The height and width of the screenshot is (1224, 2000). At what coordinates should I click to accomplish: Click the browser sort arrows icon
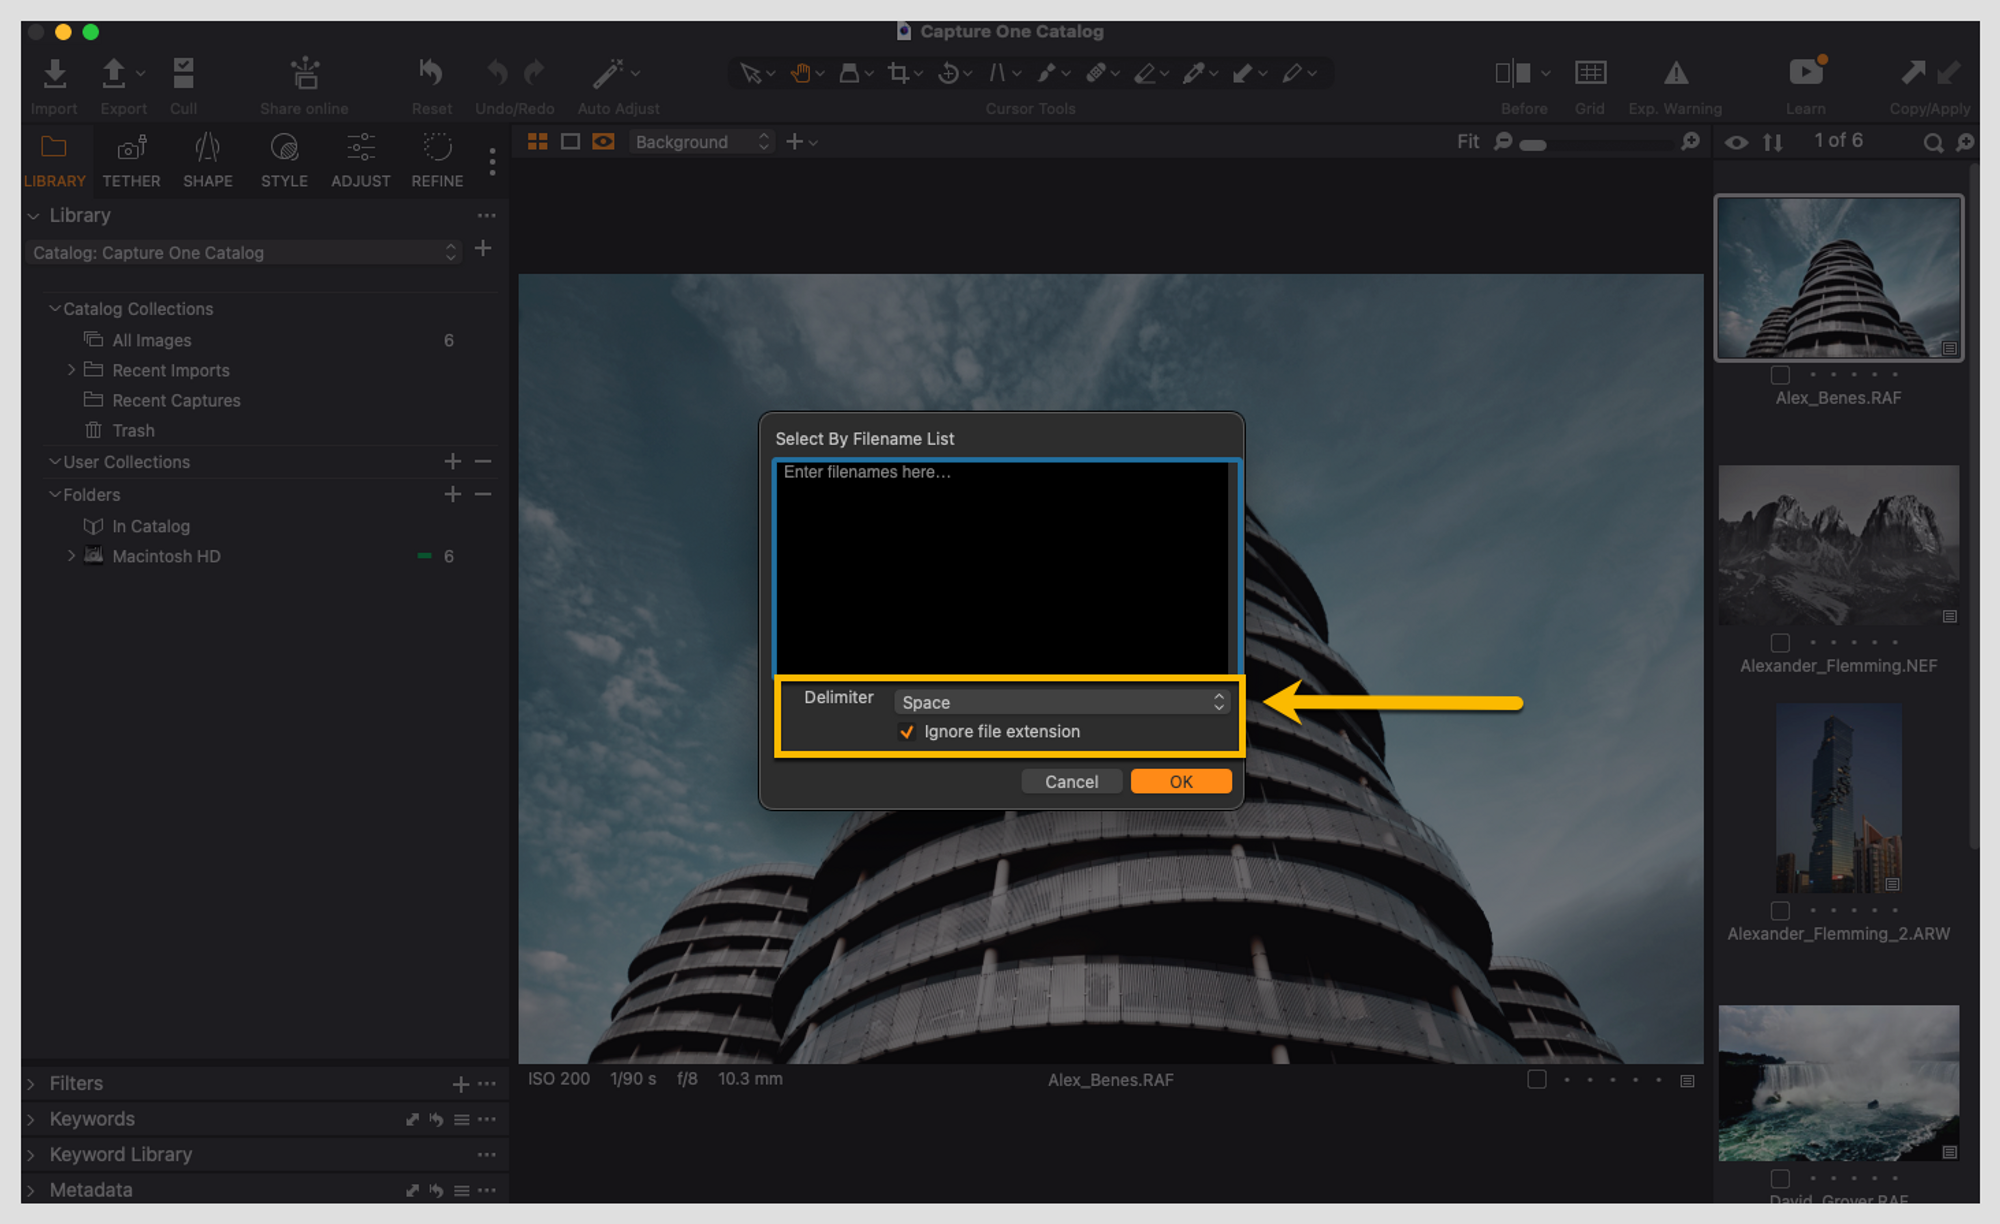(1773, 143)
